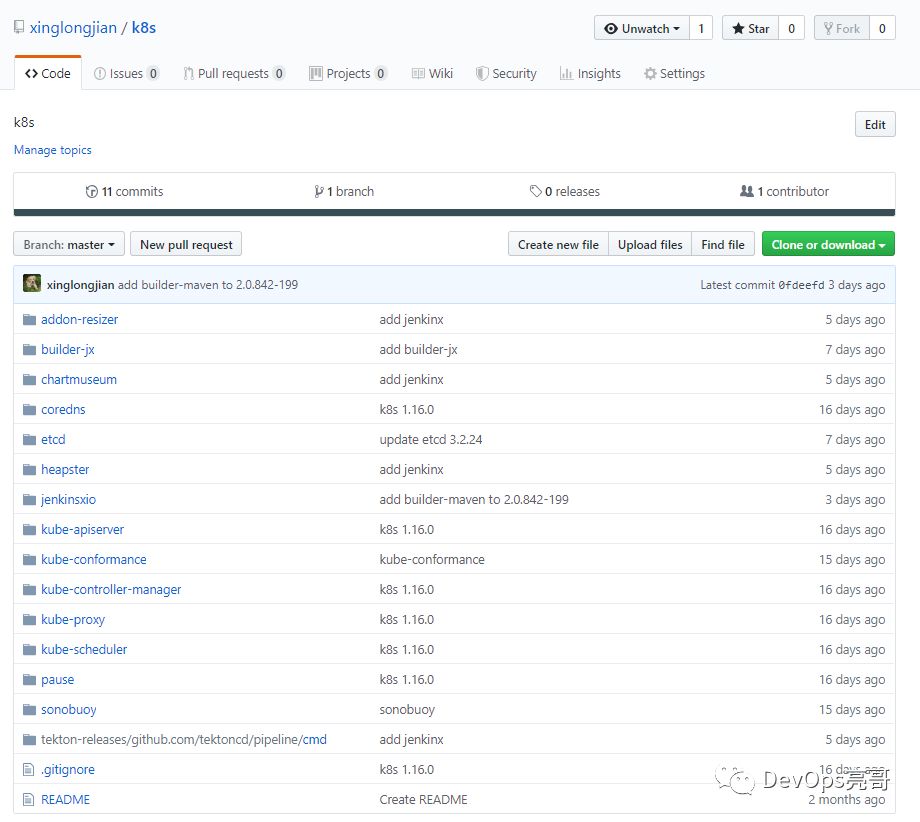Open the .gitignore file link
Screen dimensions: 920x822
coord(67,769)
